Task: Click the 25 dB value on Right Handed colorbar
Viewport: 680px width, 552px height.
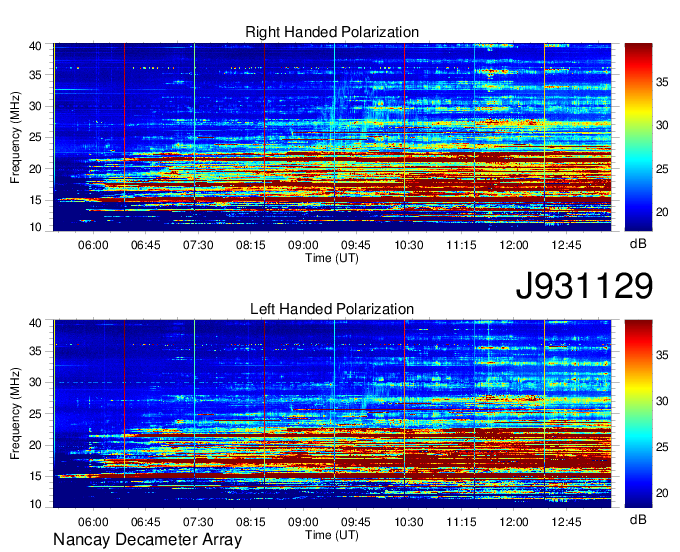Action: click(x=662, y=169)
